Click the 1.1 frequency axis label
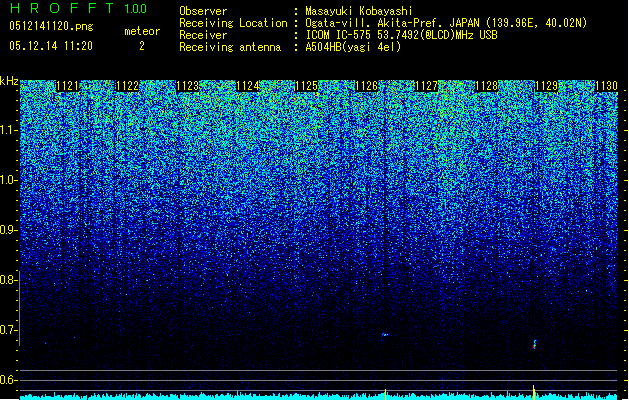 [9, 130]
